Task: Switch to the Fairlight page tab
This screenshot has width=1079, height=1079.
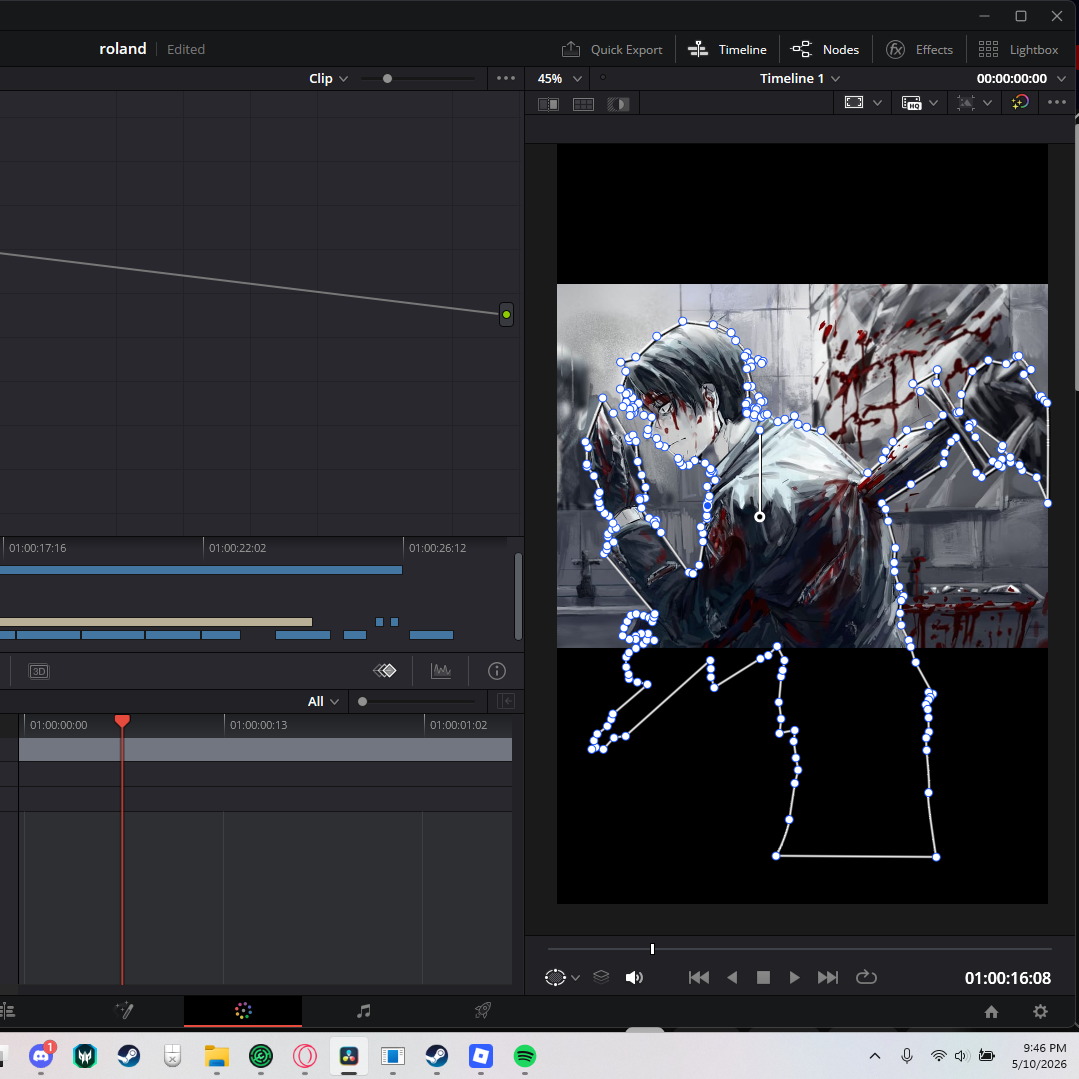Action: (363, 1010)
